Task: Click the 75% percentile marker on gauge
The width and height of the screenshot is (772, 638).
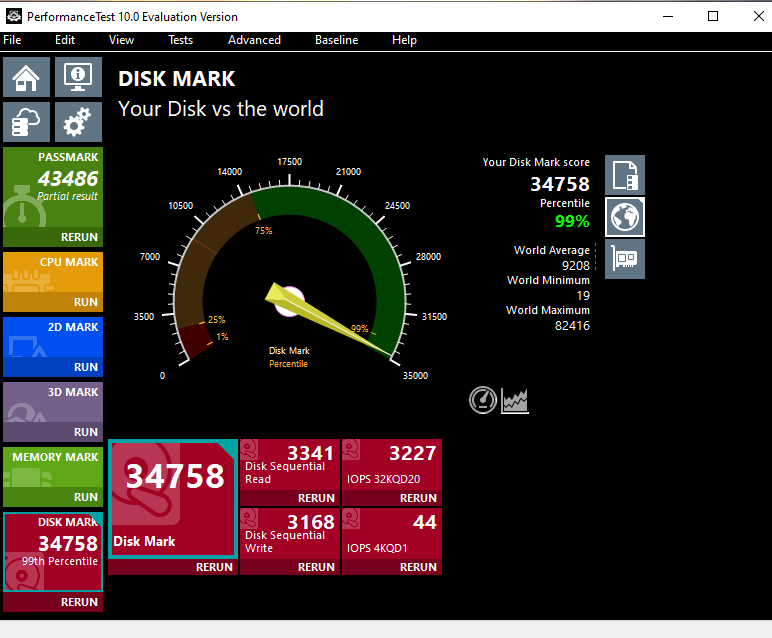Action: pos(263,230)
